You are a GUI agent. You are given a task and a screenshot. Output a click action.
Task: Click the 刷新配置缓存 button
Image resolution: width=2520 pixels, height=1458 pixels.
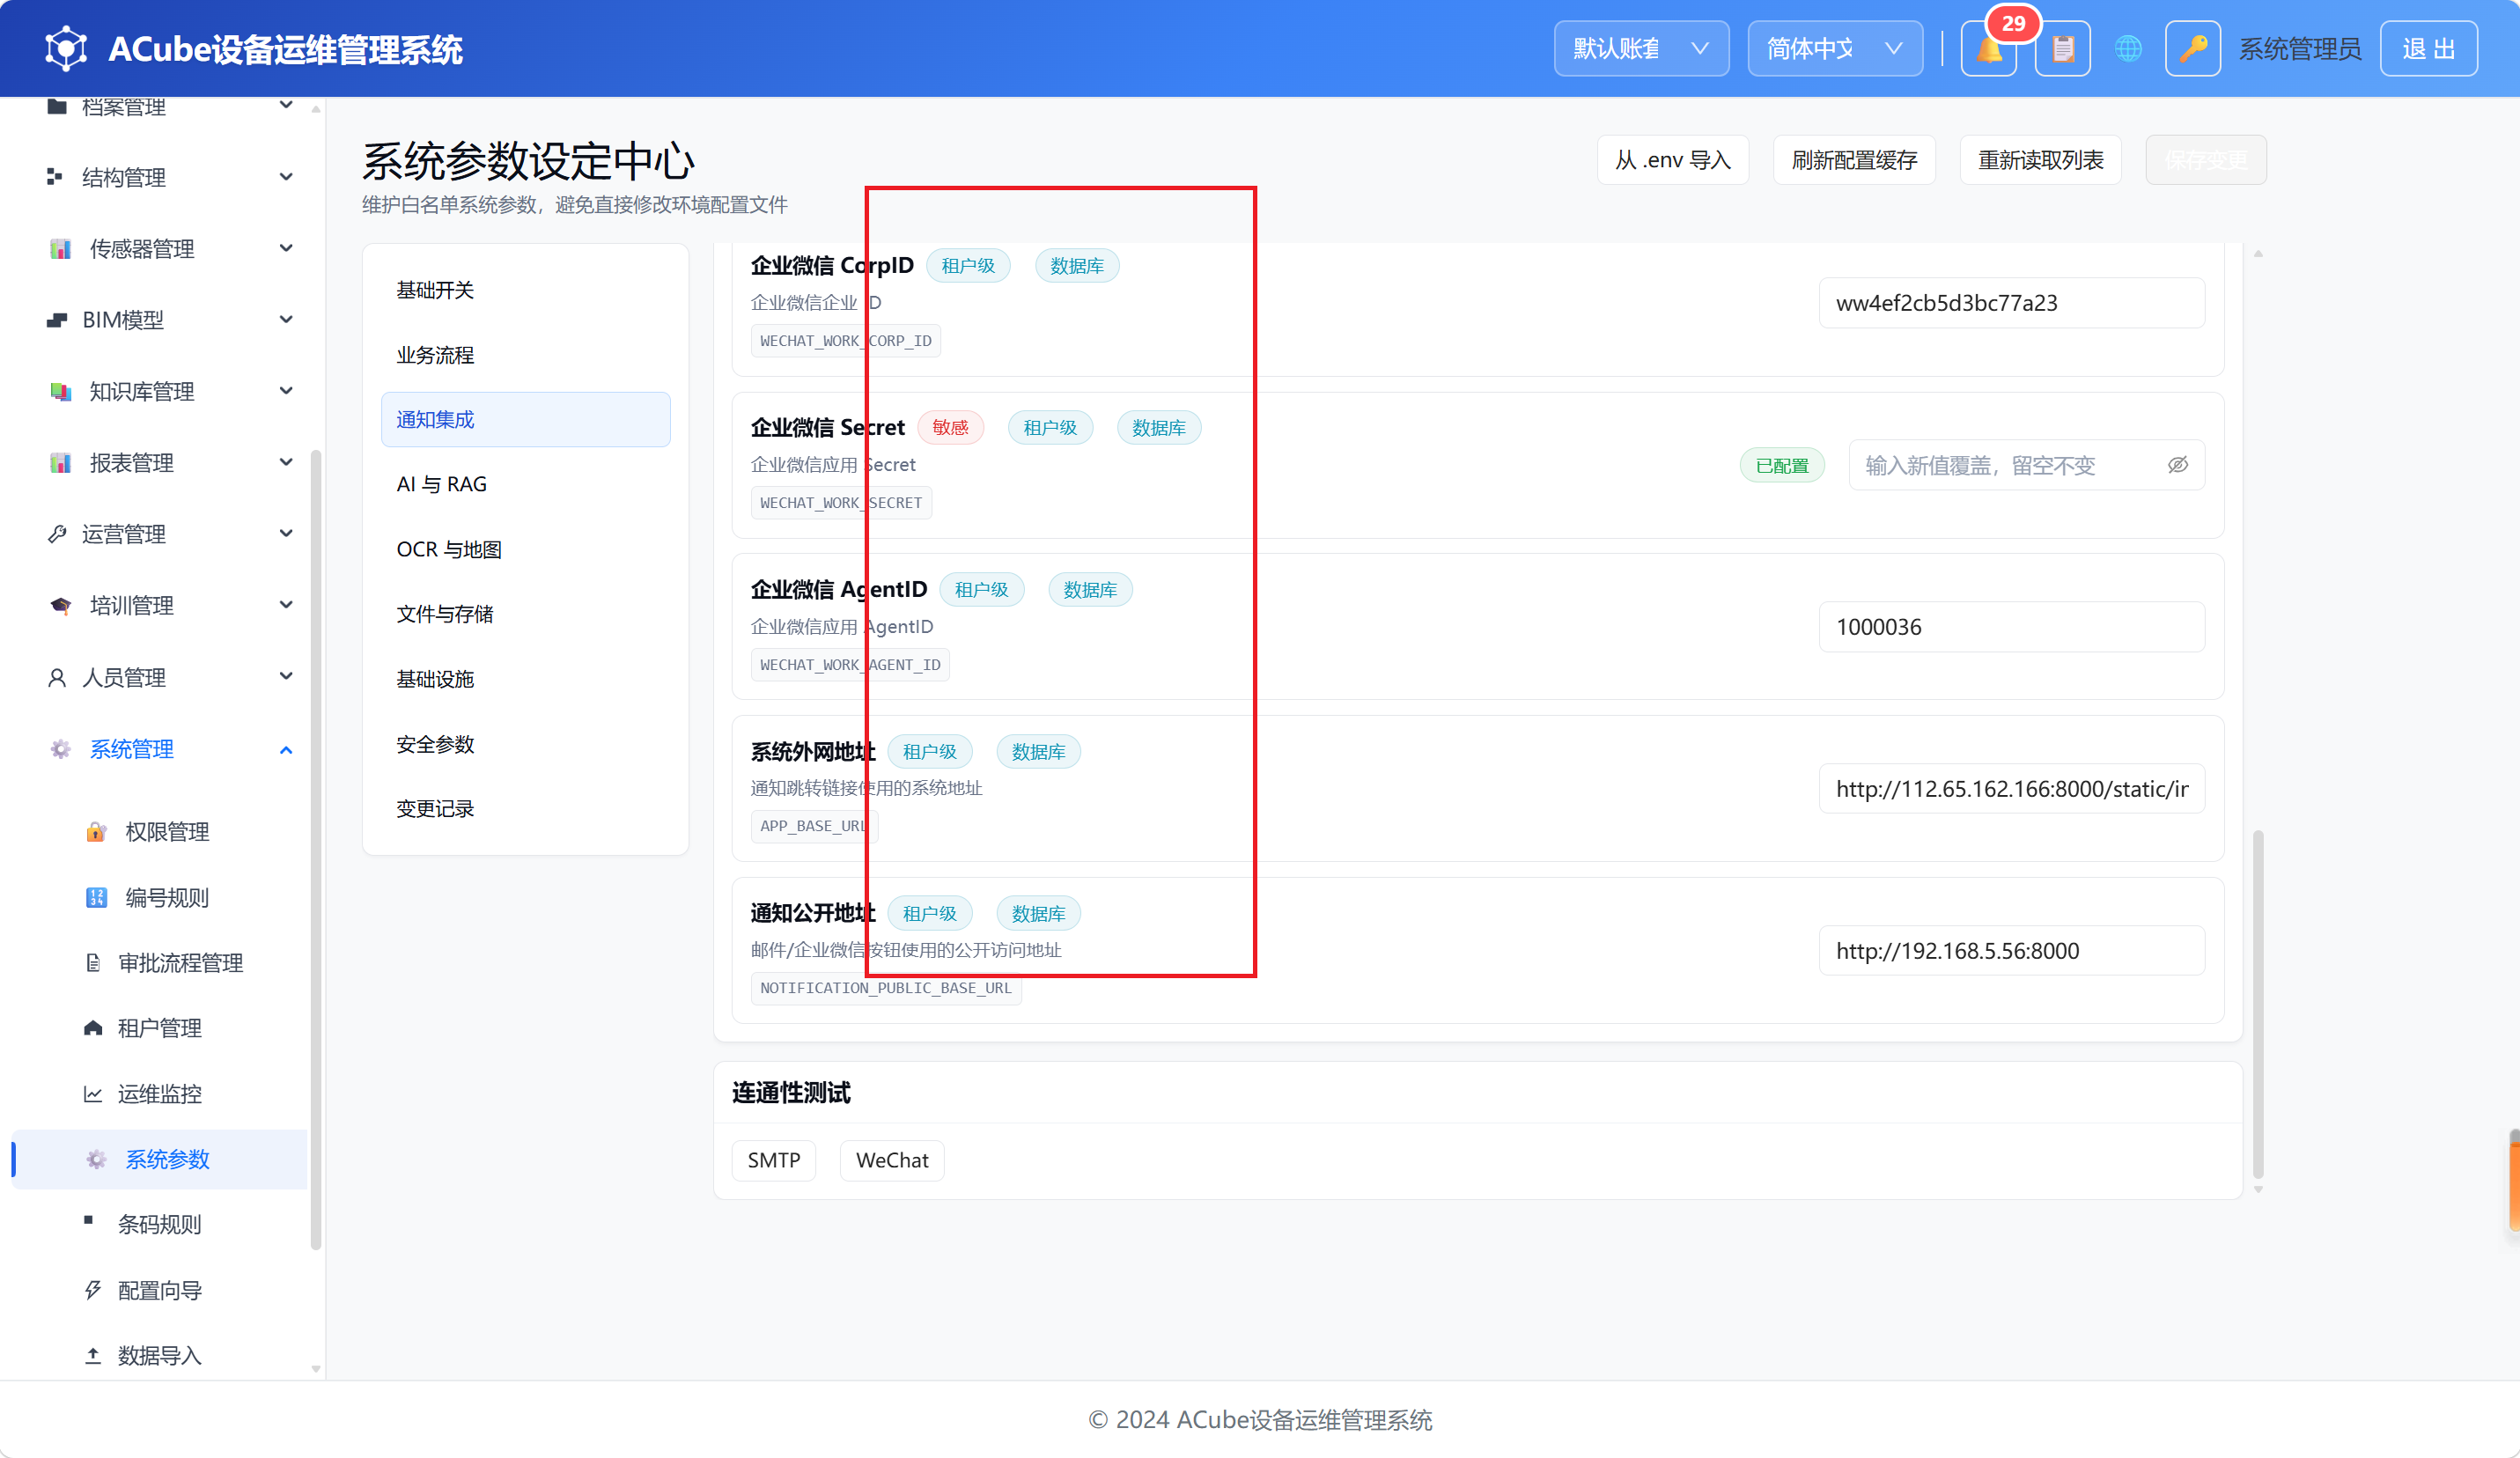coord(1854,160)
